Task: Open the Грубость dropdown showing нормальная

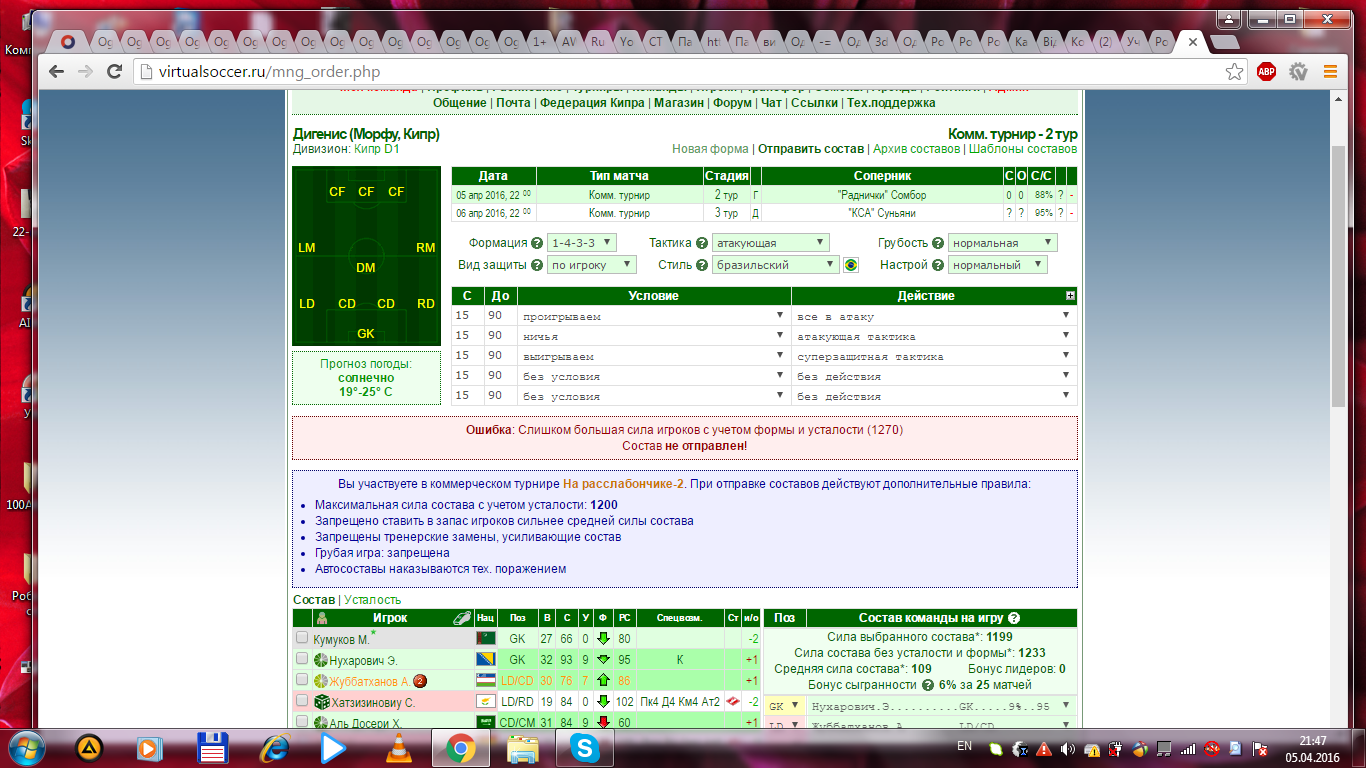Action: (1003, 243)
